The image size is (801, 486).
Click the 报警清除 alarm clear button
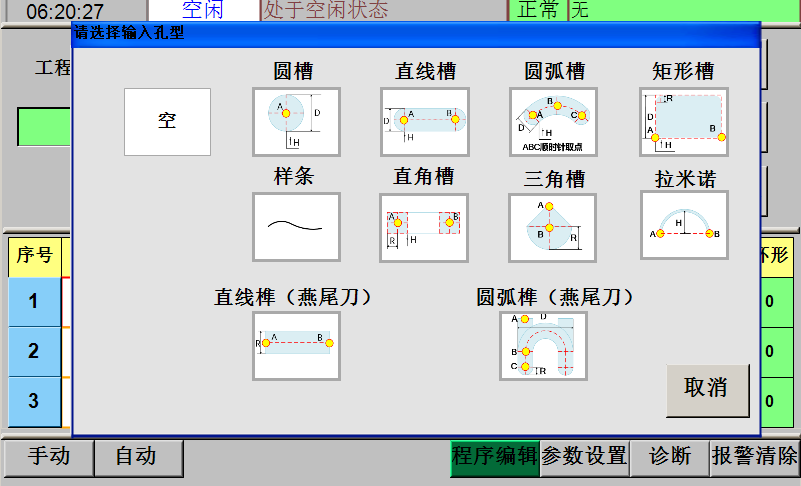point(754,457)
